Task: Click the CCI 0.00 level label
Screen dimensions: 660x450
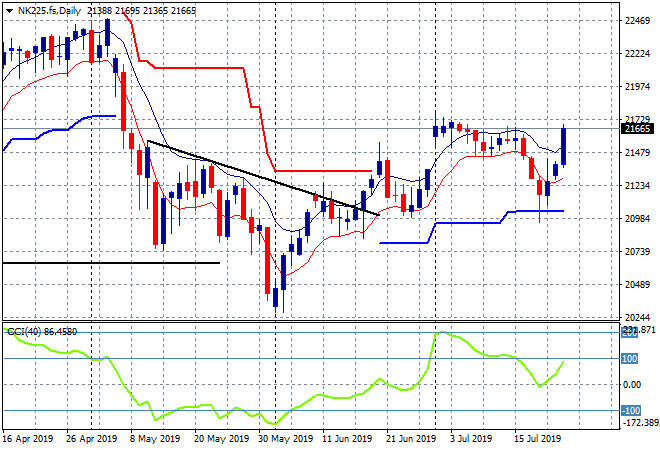Action: [632, 385]
